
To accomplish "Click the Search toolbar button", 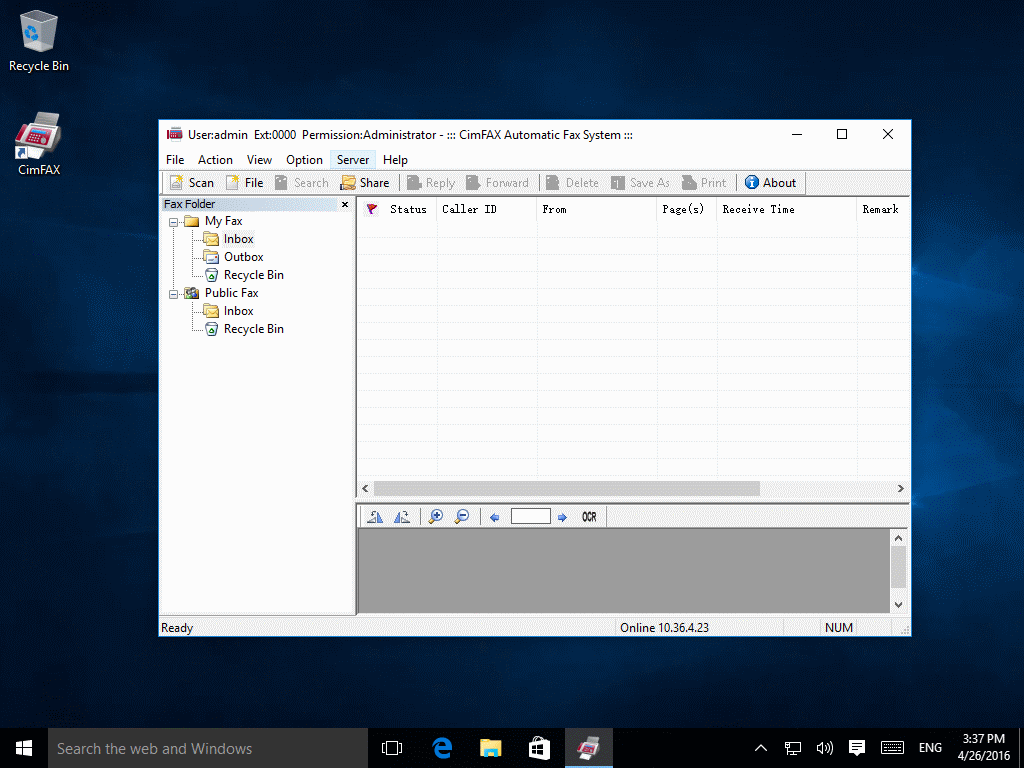I will (x=302, y=183).
